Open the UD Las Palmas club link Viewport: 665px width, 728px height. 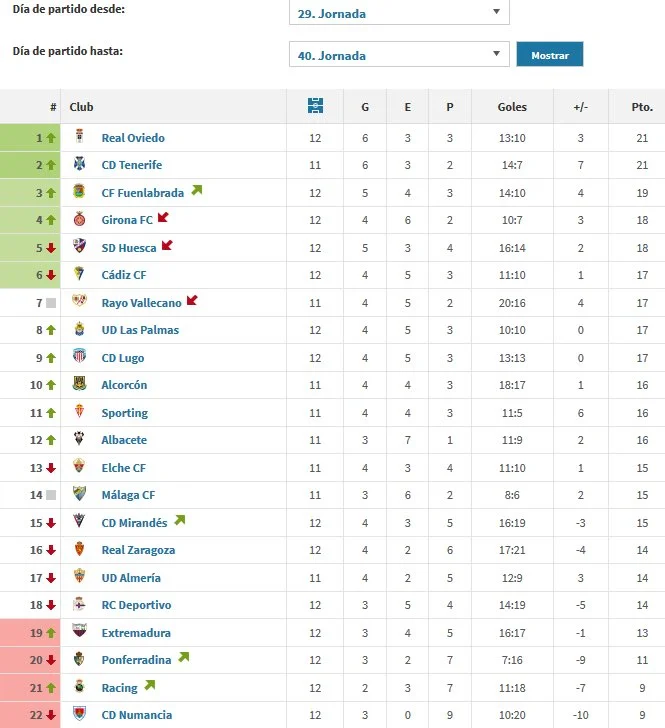pos(140,330)
